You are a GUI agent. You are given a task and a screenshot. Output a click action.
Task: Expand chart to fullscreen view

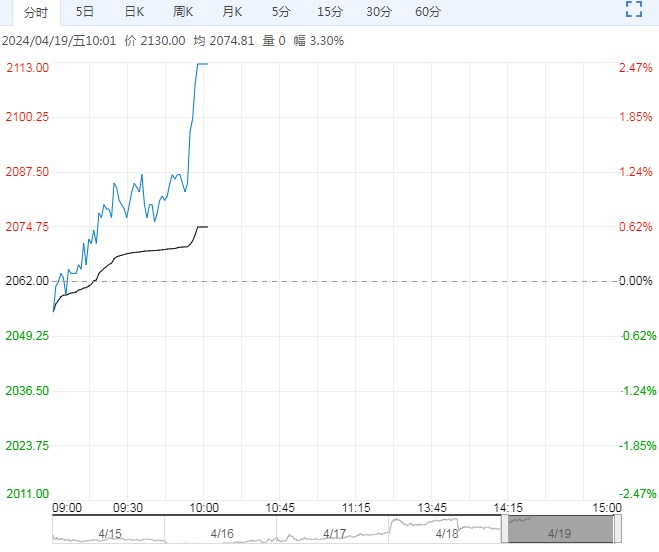632,11
